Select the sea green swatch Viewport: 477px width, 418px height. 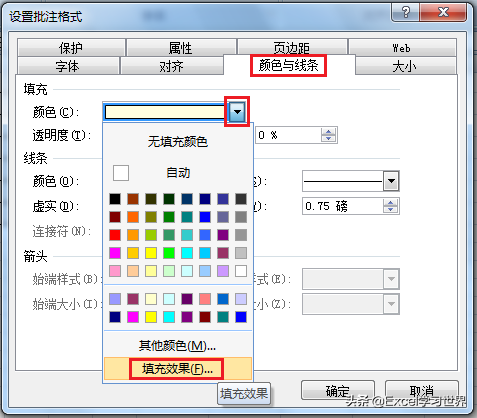pyautogui.click(x=169, y=235)
